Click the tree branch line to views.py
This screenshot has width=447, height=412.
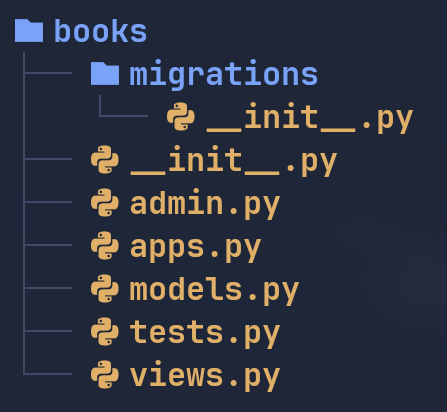click(48, 374)
